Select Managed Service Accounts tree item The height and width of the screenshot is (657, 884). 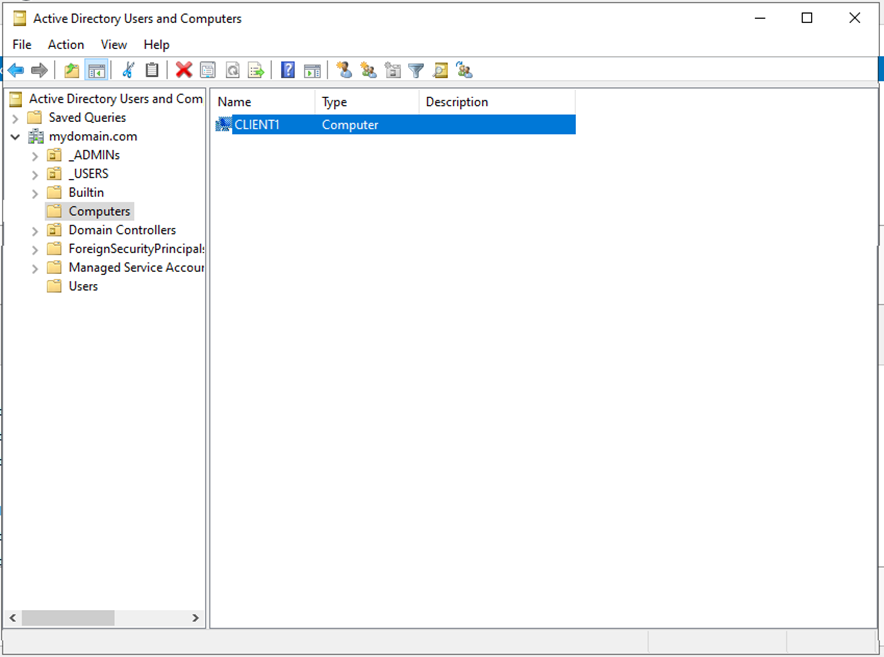point(136,267)
